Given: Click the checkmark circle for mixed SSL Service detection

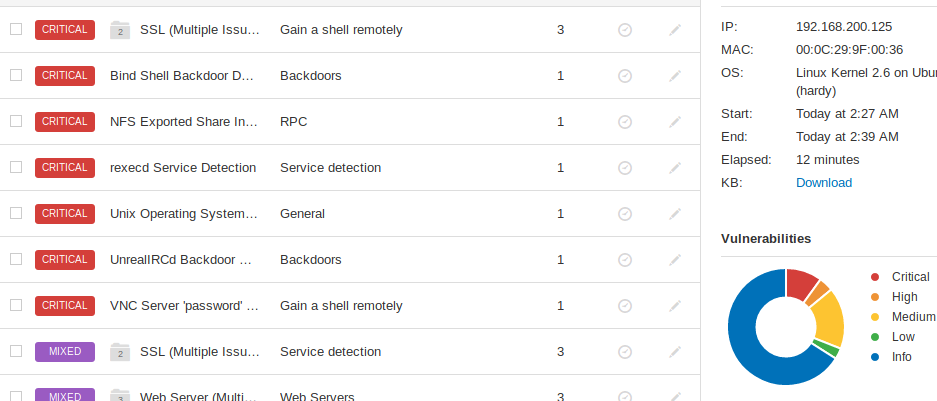Looking at the screenshot, I should [x=625, y=352].
